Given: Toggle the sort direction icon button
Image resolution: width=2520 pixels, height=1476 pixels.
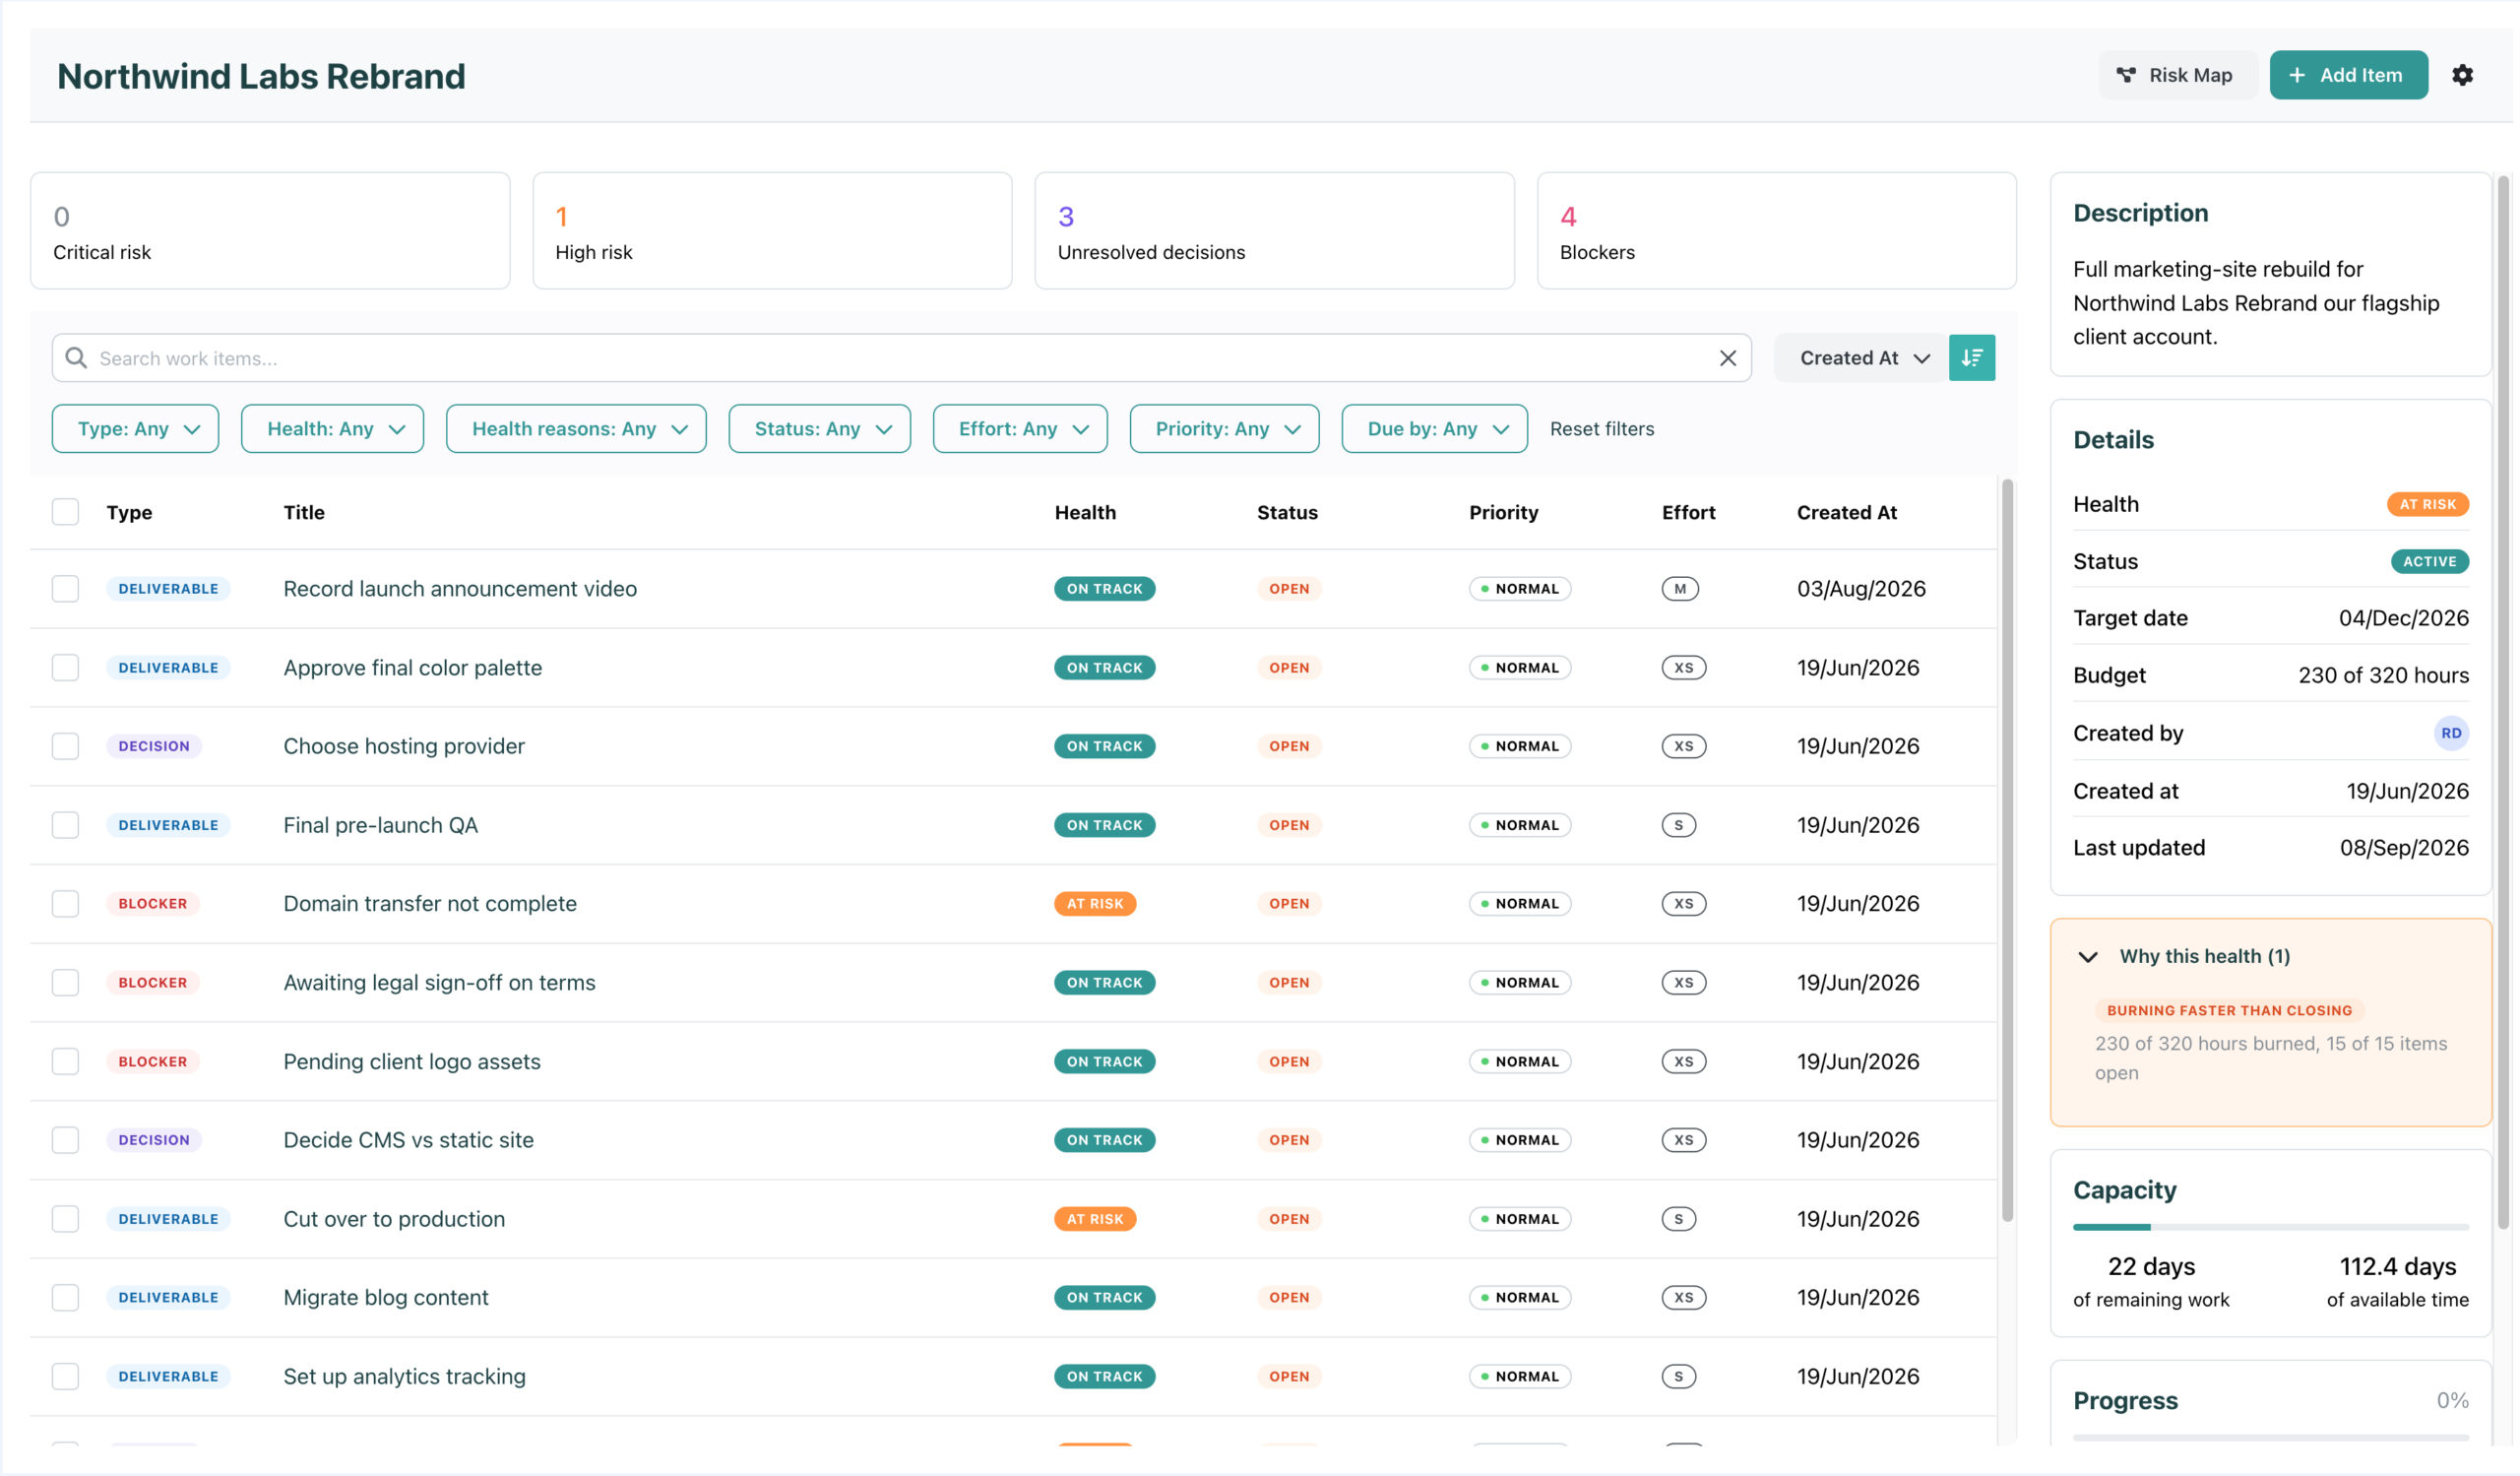Looking at the screenshot, I should 1972,358.
